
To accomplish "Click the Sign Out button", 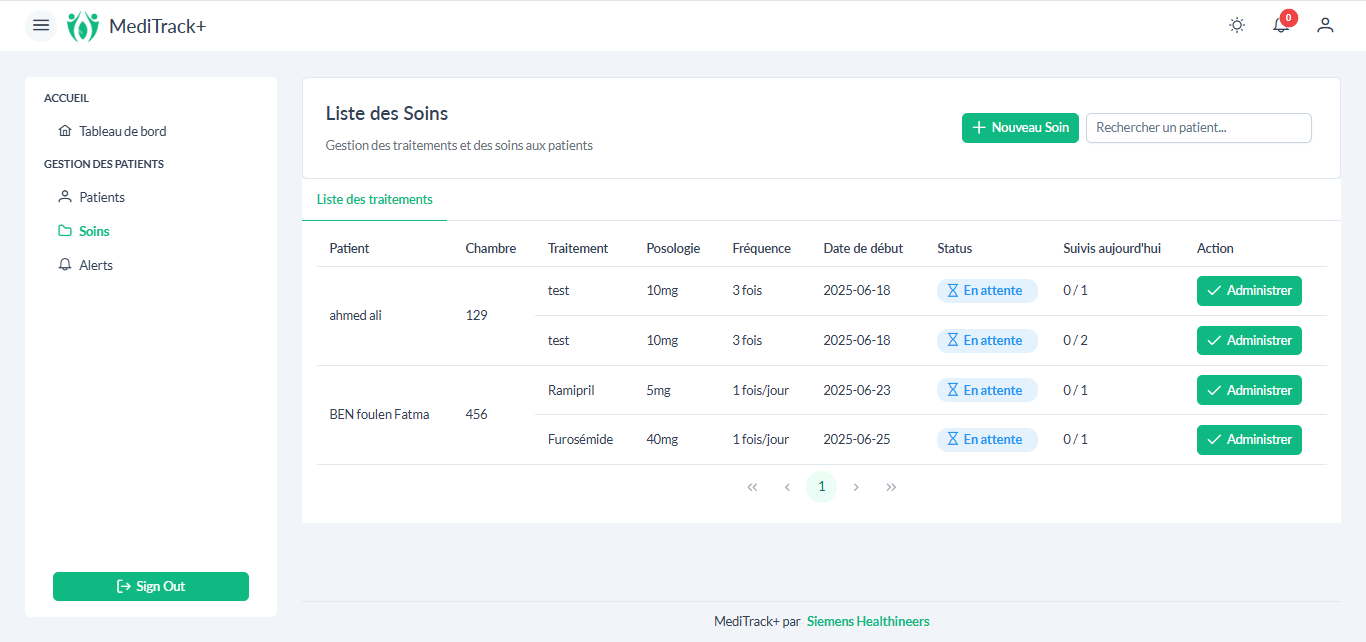I will (x=151, y=586).
